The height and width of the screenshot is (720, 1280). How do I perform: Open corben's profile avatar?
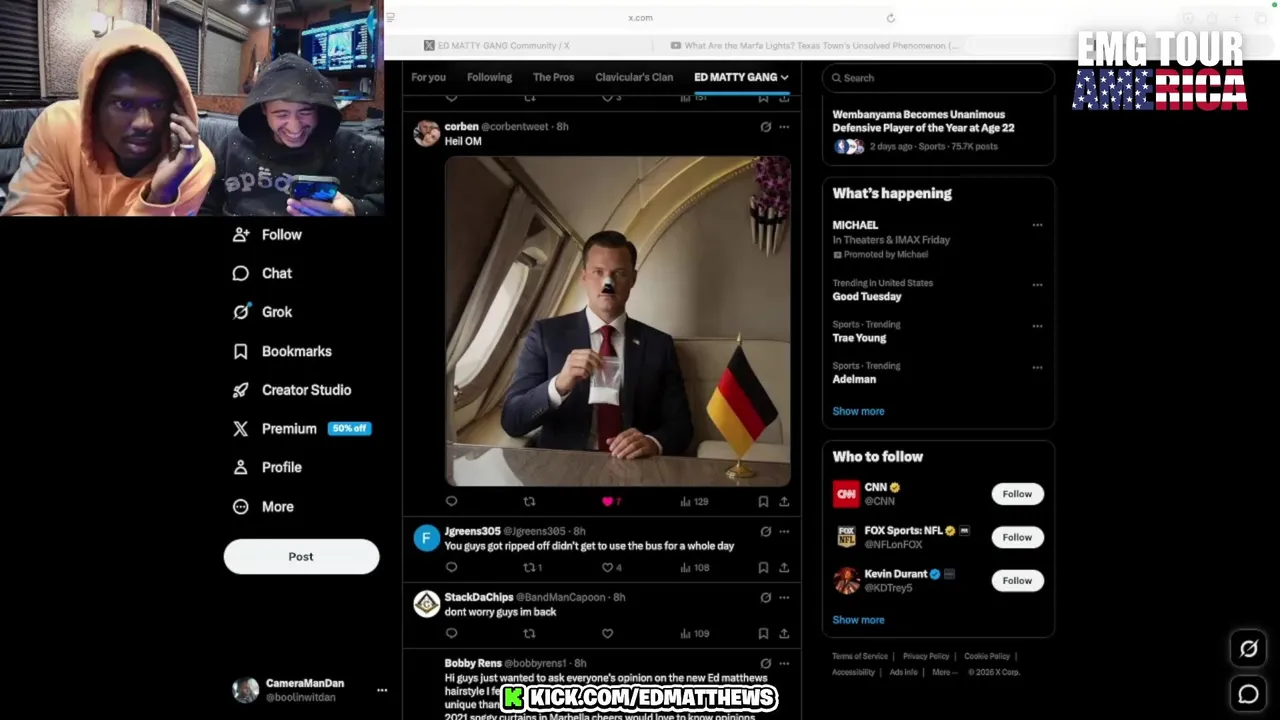click(427, 134)
